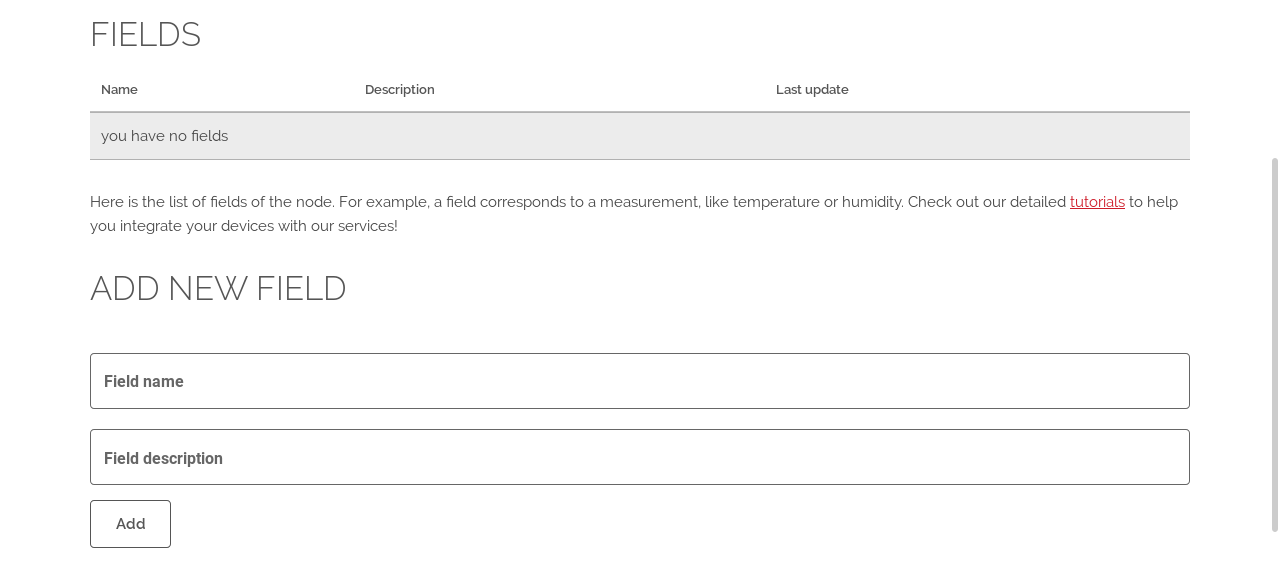
Task: Click the FIELDS heading
Action: click(x=145, y=35)
